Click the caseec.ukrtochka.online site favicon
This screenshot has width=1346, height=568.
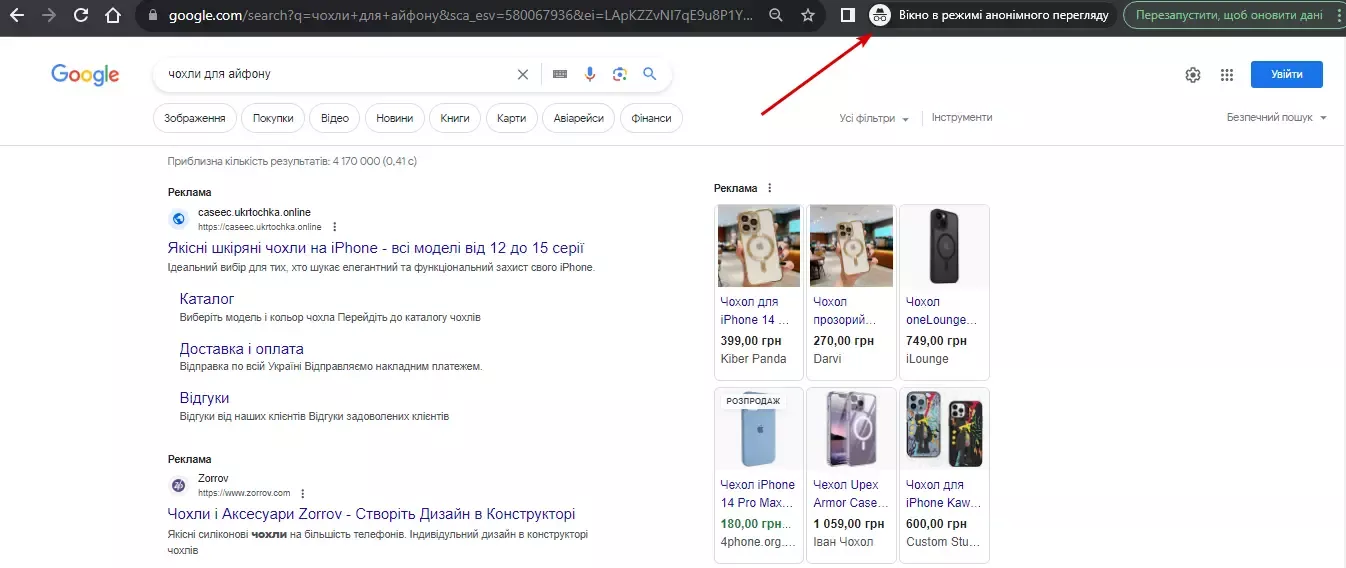(179, 219)
